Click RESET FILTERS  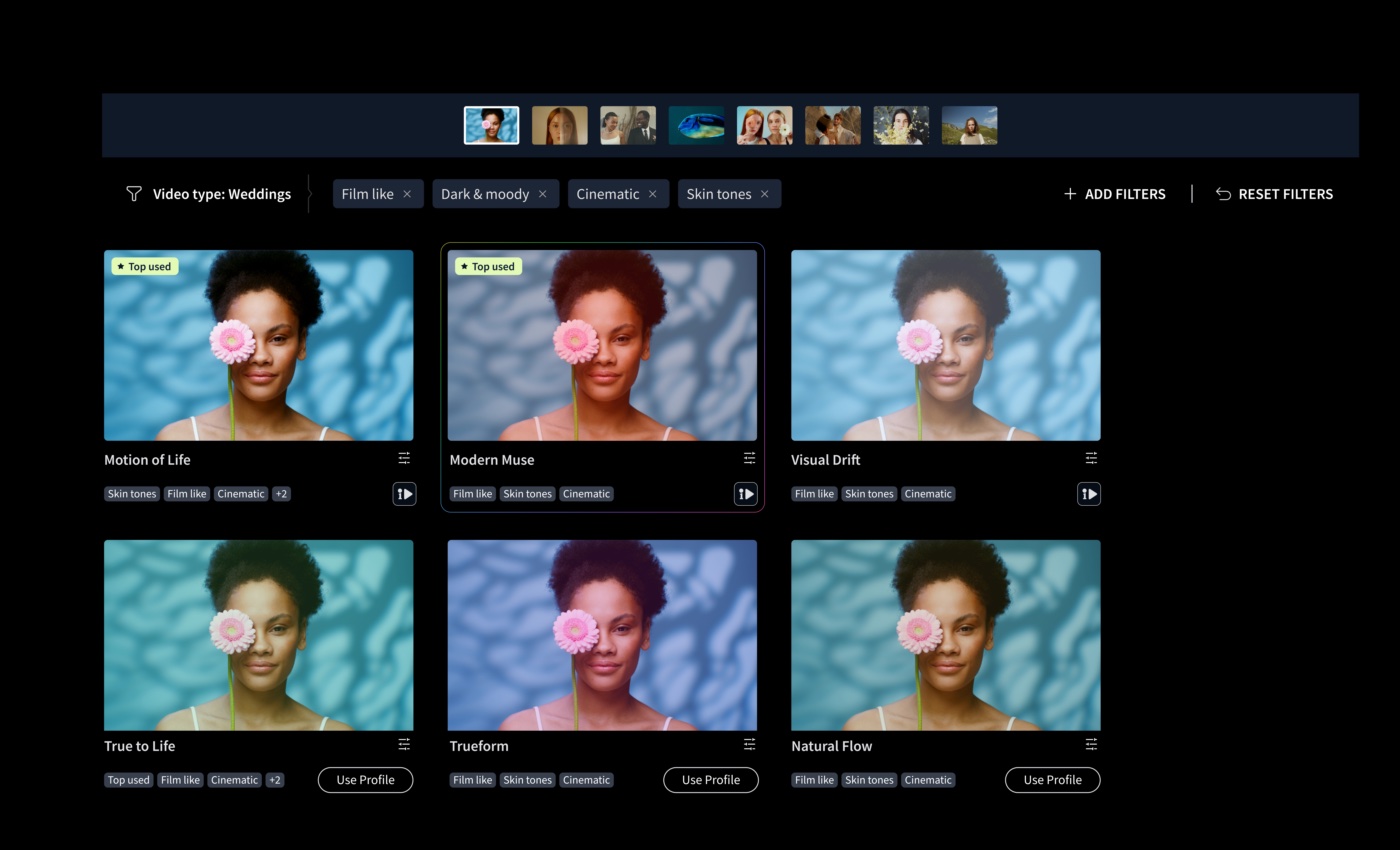tap(1274, 194)
